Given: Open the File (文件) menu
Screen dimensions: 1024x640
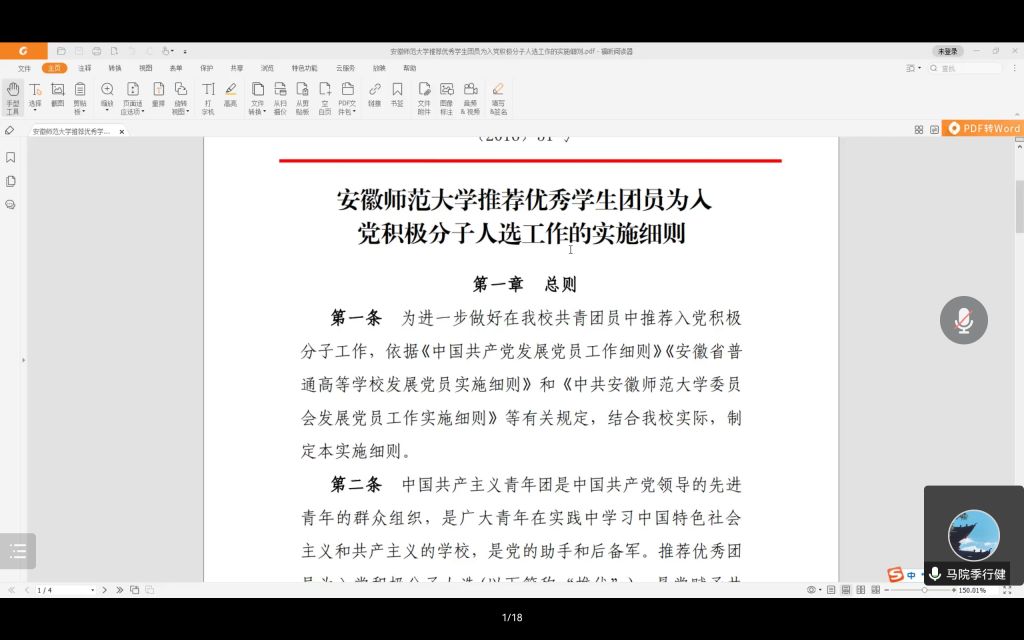Looking at the screenshot, I should tap(24, 68).
